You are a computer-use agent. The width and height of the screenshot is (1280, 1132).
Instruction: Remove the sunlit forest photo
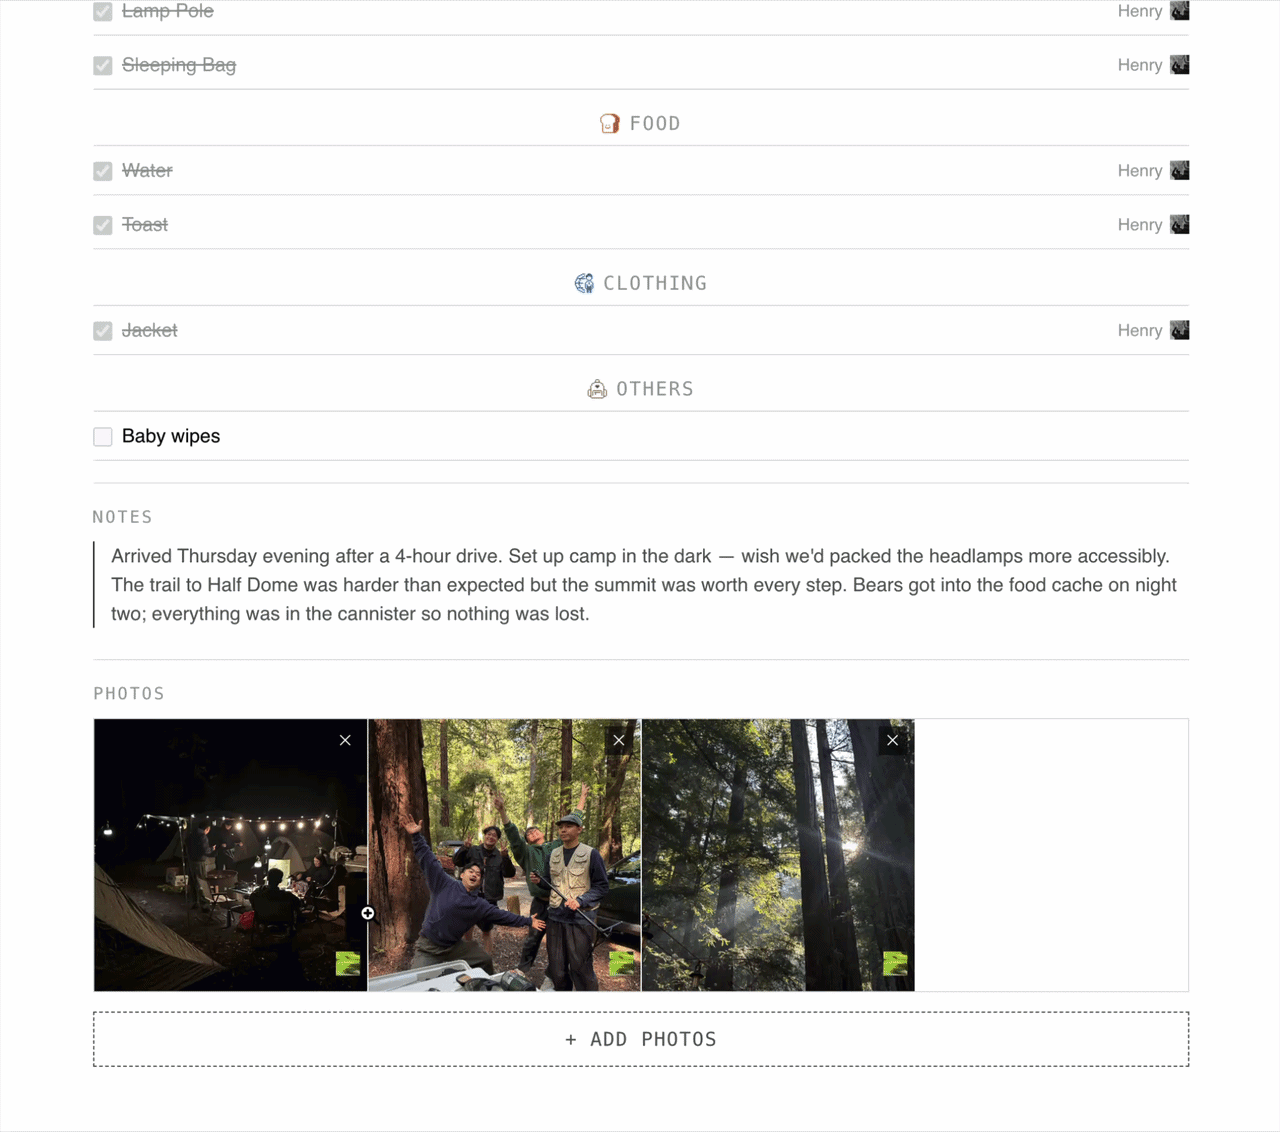coord(892,740)
